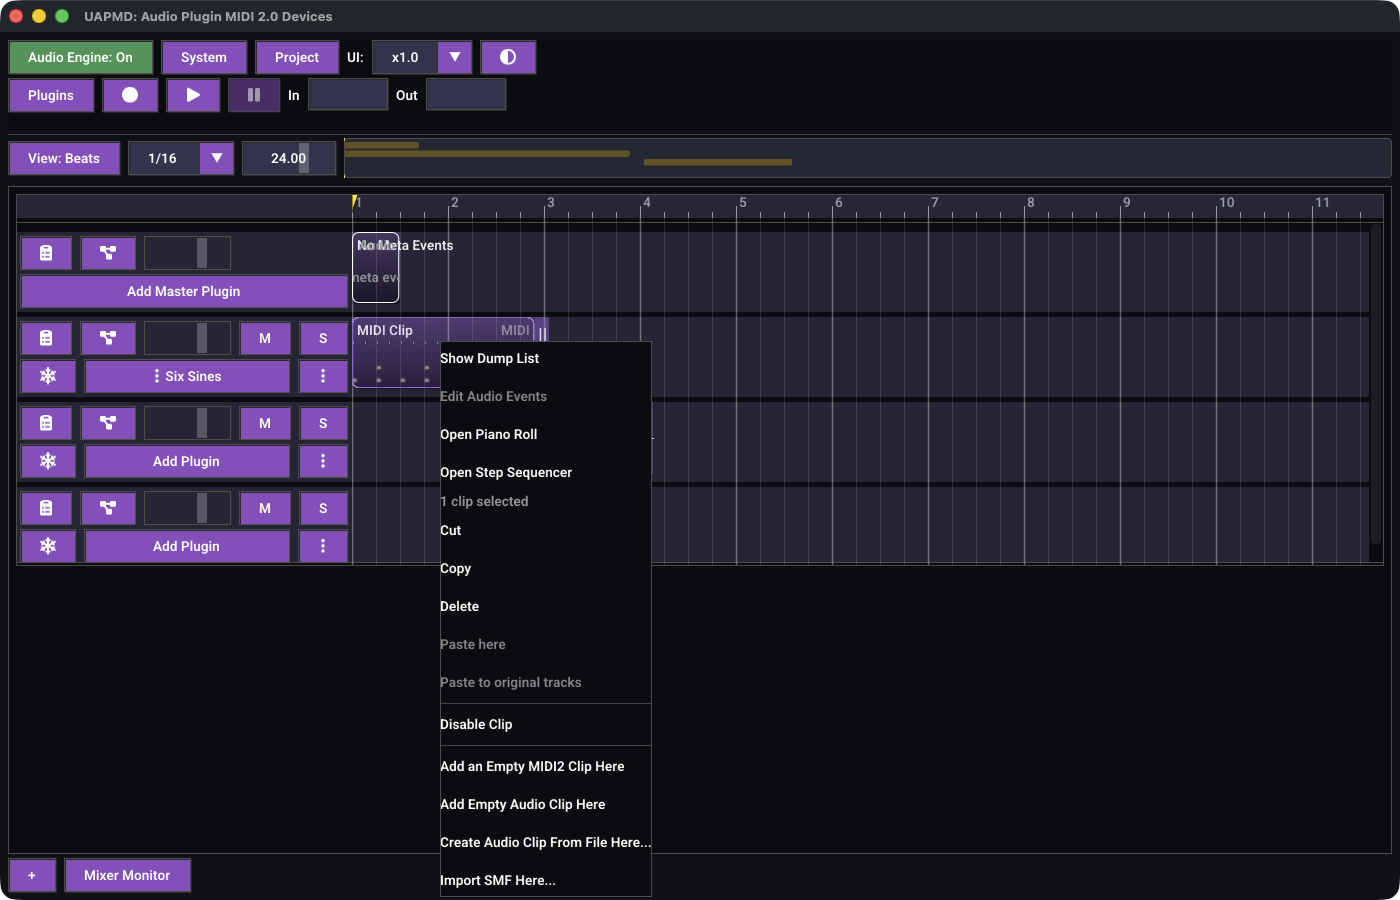Click the master track volume slider
Viewport: 1400px width, 900px height.
click(187, 253)
